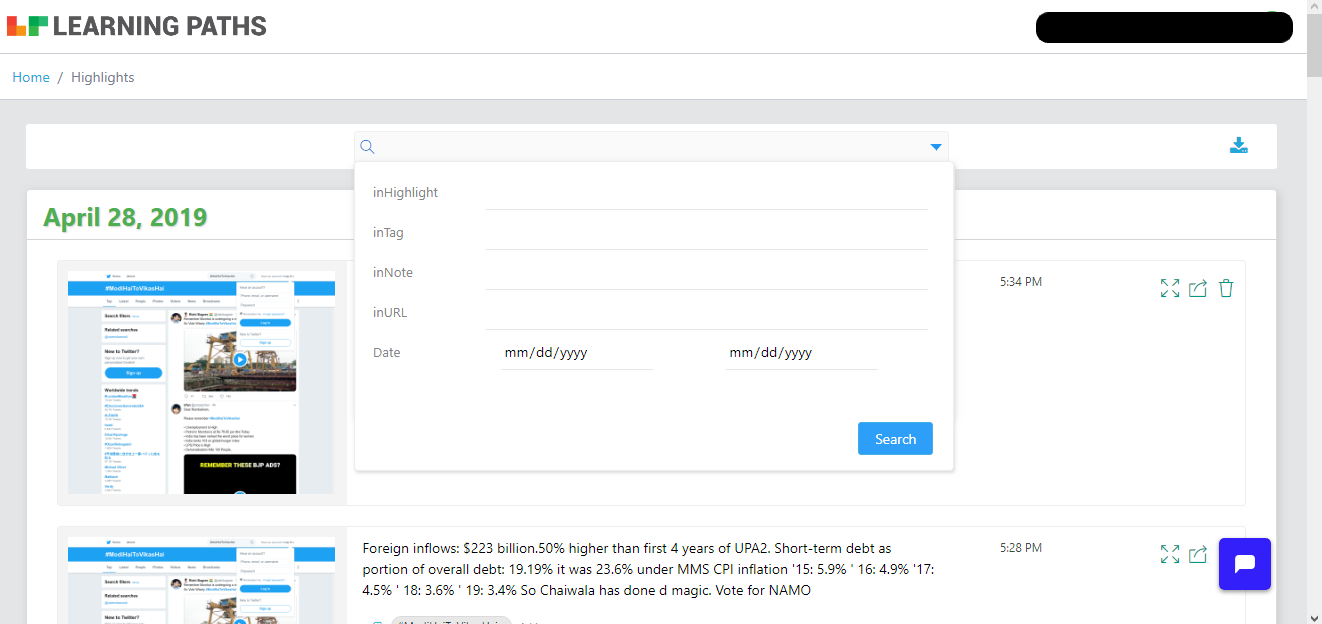Open the chat support widget
Screen dimensions: 1322x624
coord(1245,564)
